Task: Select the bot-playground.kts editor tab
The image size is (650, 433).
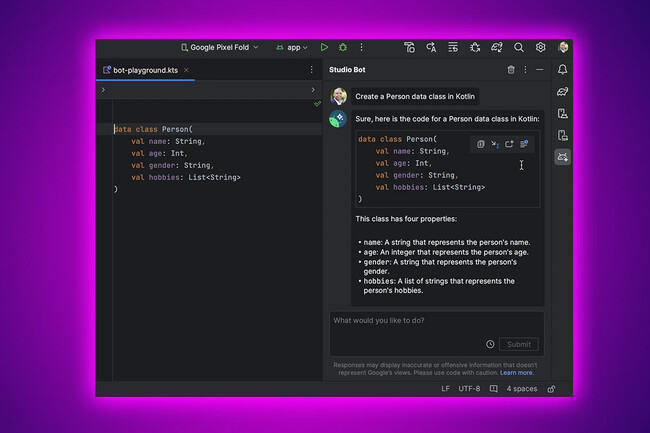Action: point(144,70)
